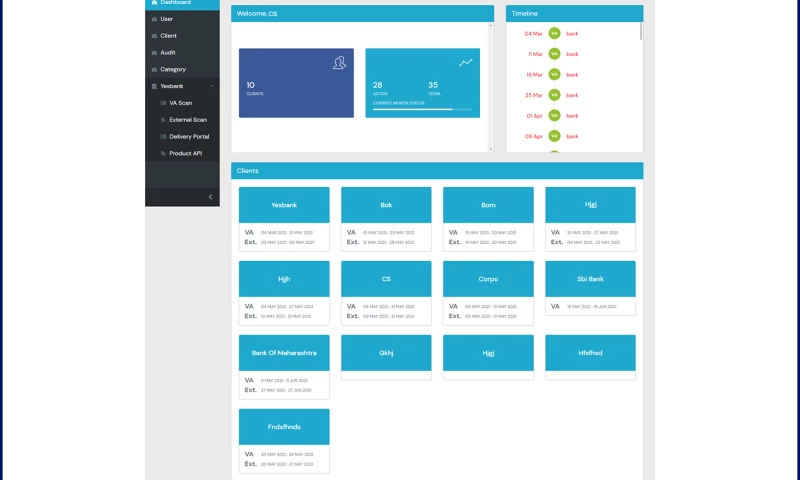Click the 04 Mar timeline date
Screen dimensions: 800x480
[533, 34]
